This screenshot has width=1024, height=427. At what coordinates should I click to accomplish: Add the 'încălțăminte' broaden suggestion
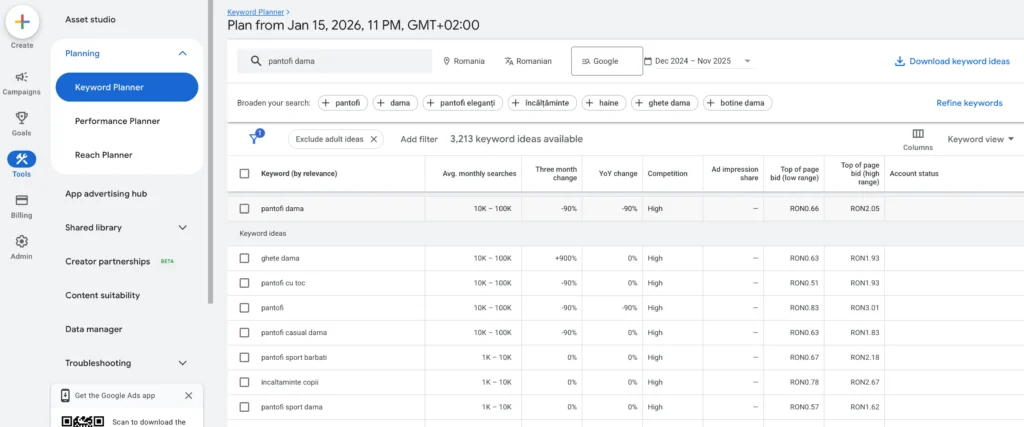pos(542,103)
